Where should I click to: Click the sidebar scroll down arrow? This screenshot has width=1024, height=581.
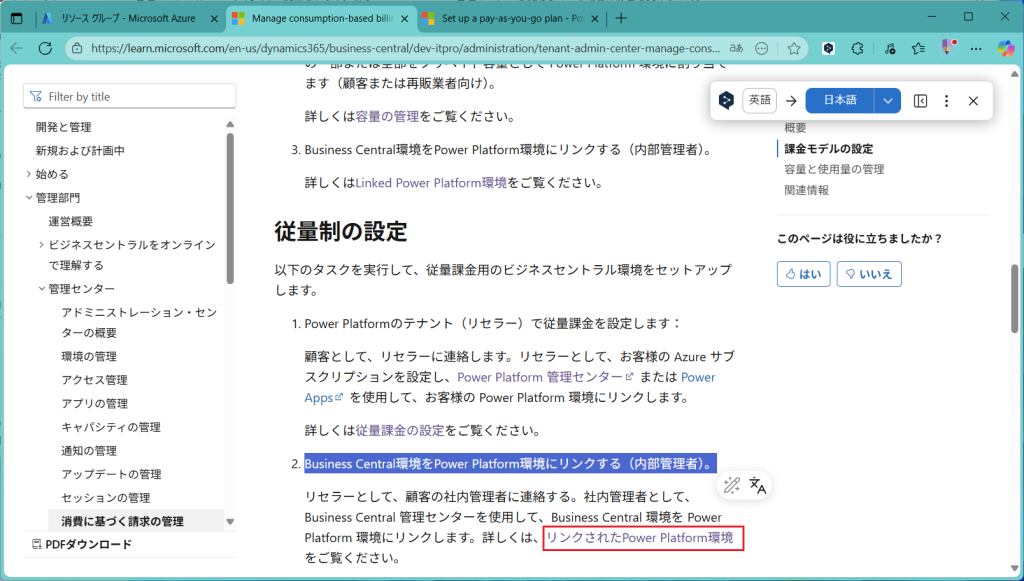(x=230, y=521)
